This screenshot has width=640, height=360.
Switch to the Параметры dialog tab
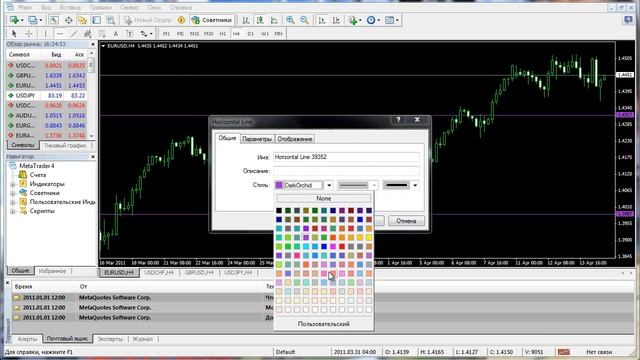[x=257, y=139]
